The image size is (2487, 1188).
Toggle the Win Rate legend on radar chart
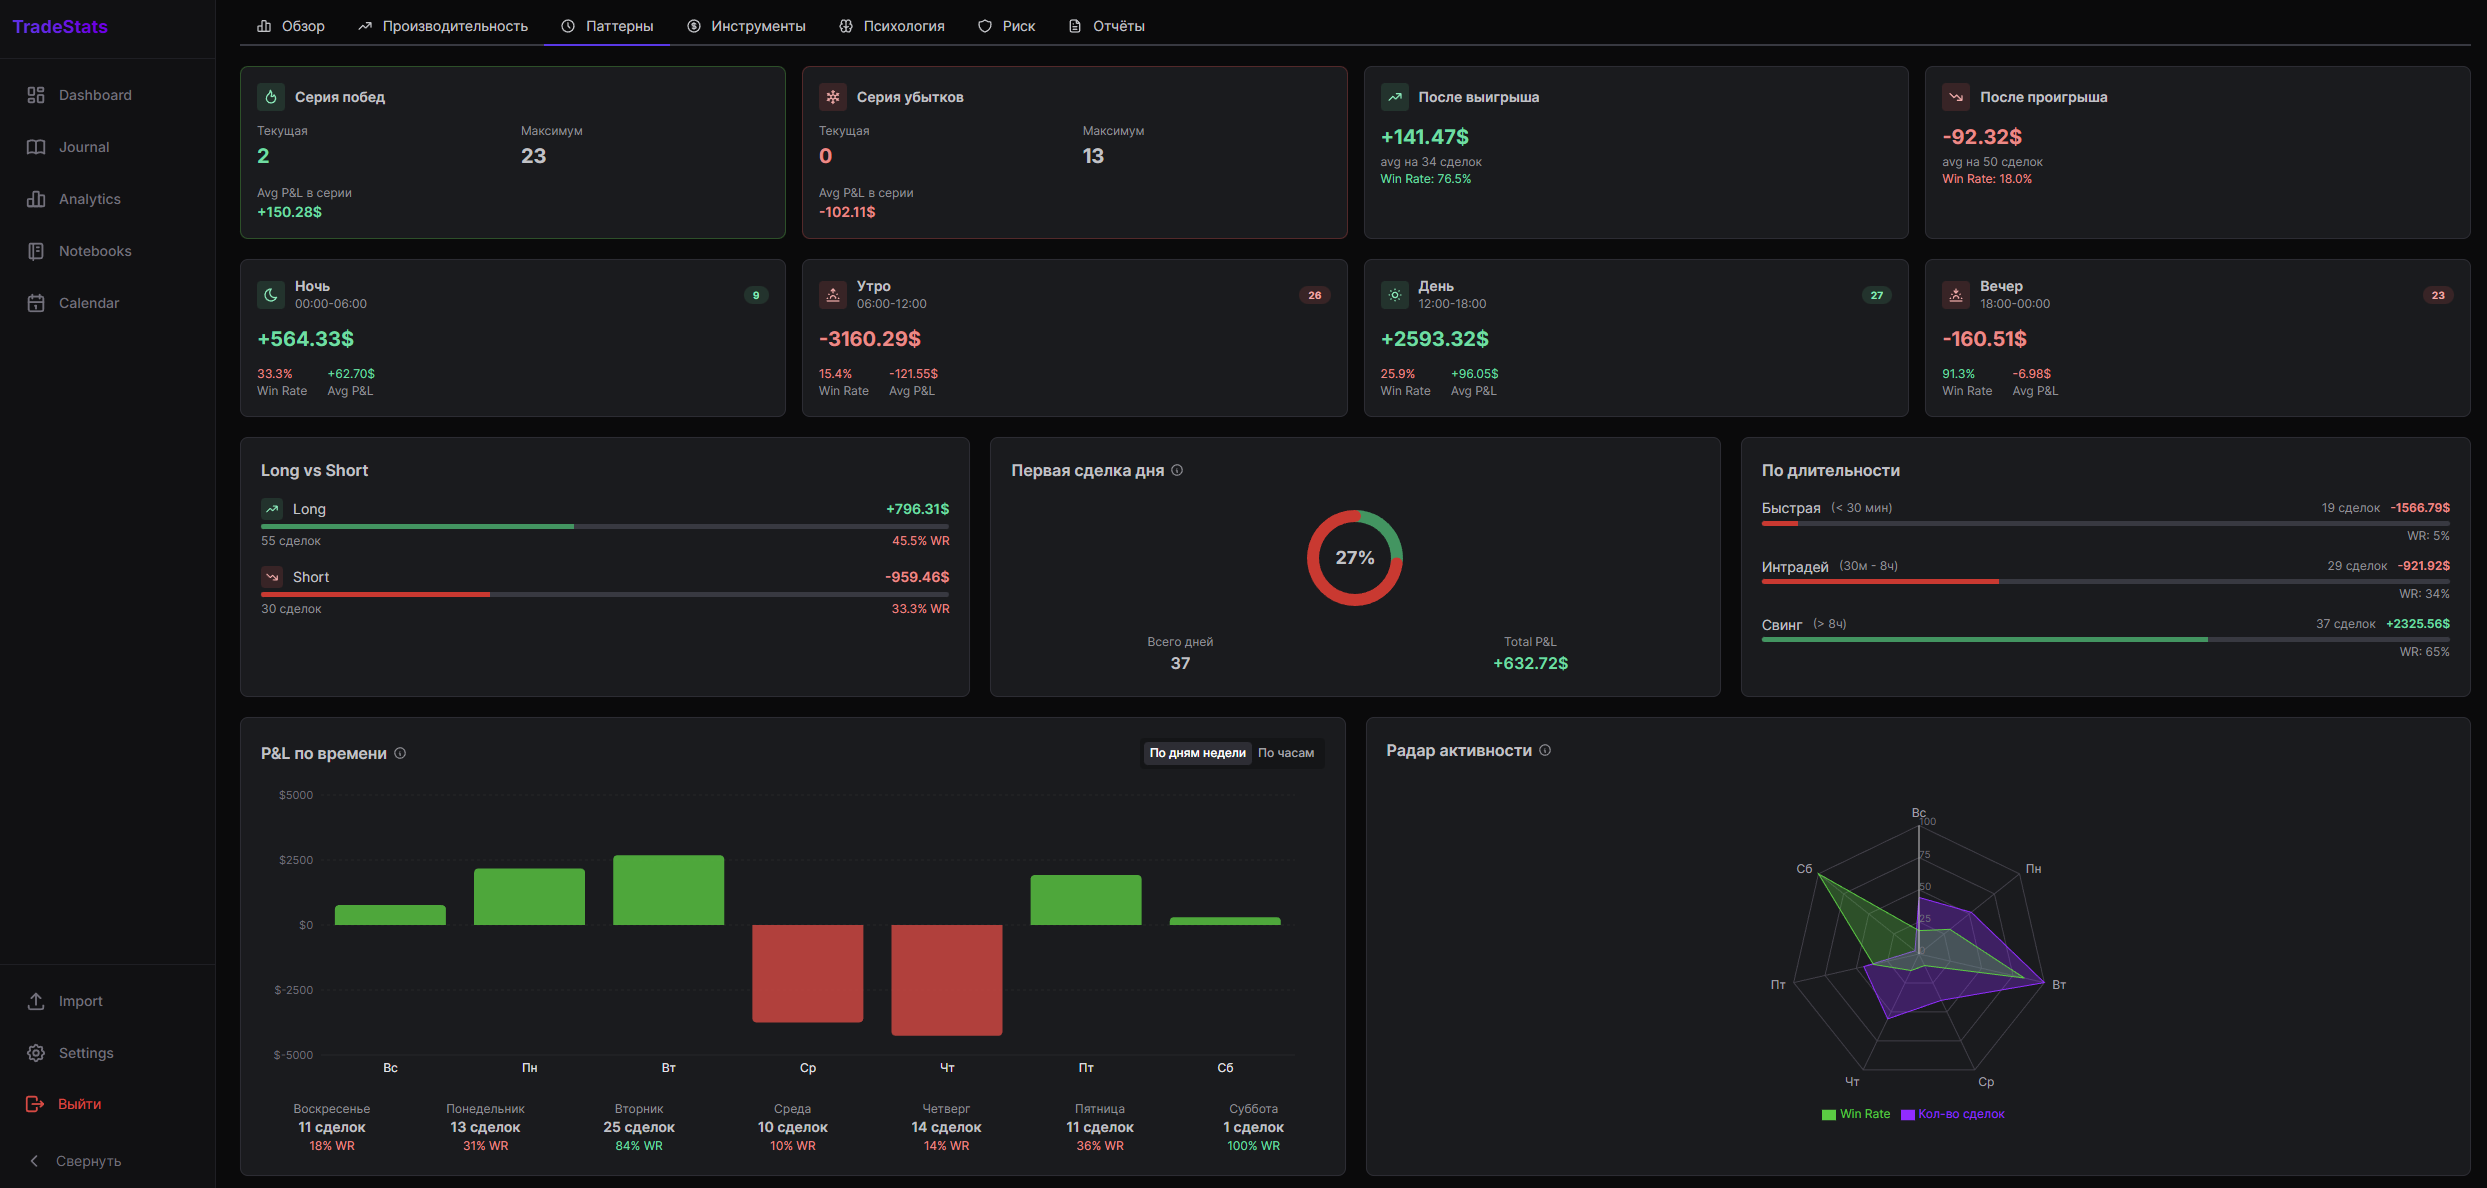[1856, 1113]
